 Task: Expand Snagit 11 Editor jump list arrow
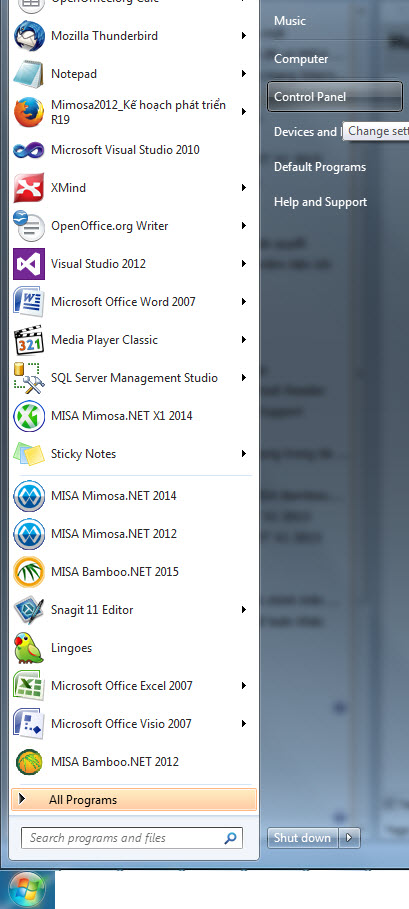pos(244,610)
